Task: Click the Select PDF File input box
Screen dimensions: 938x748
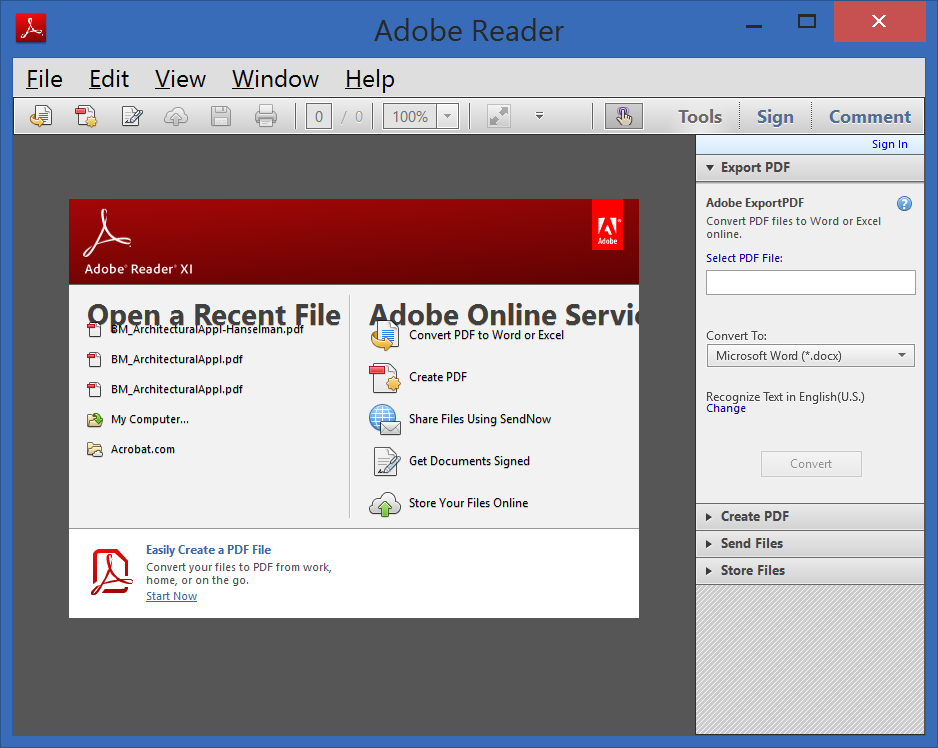Action: pos(810,283)
